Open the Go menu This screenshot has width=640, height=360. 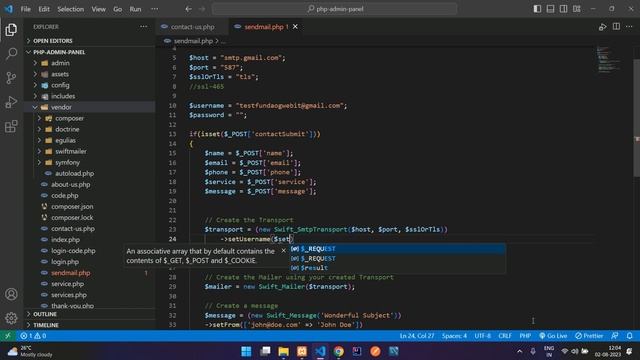[118, 9]
